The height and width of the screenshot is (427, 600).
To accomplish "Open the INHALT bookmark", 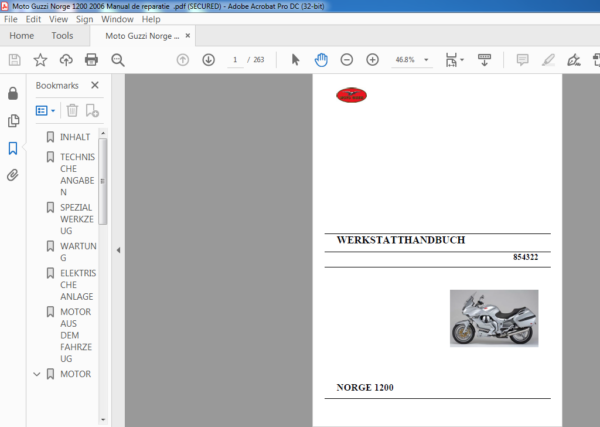I will tap(75, 137).
